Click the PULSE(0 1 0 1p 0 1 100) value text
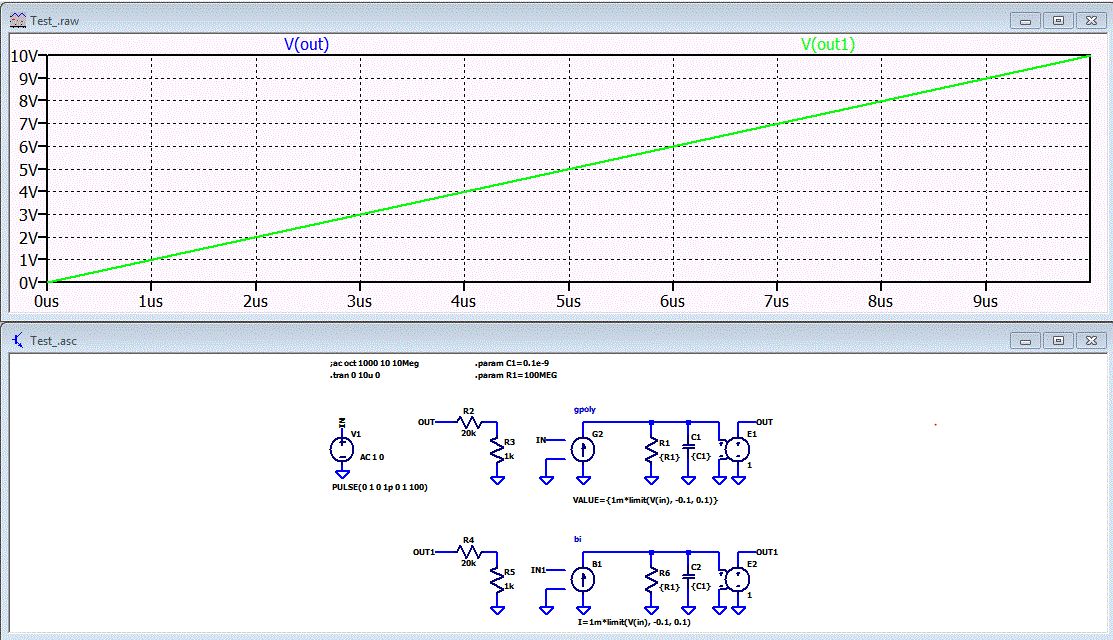Screen dimensions: 1113x640 click(379, 487)
